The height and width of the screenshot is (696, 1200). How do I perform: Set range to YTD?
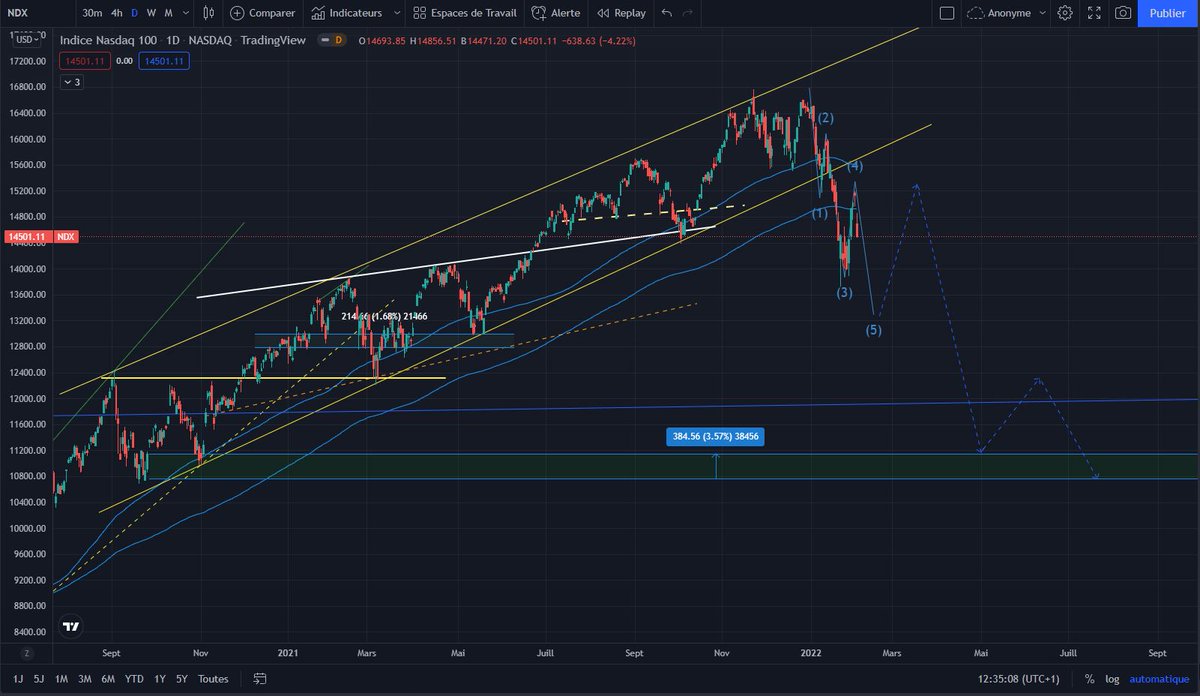tap(134, 679)
